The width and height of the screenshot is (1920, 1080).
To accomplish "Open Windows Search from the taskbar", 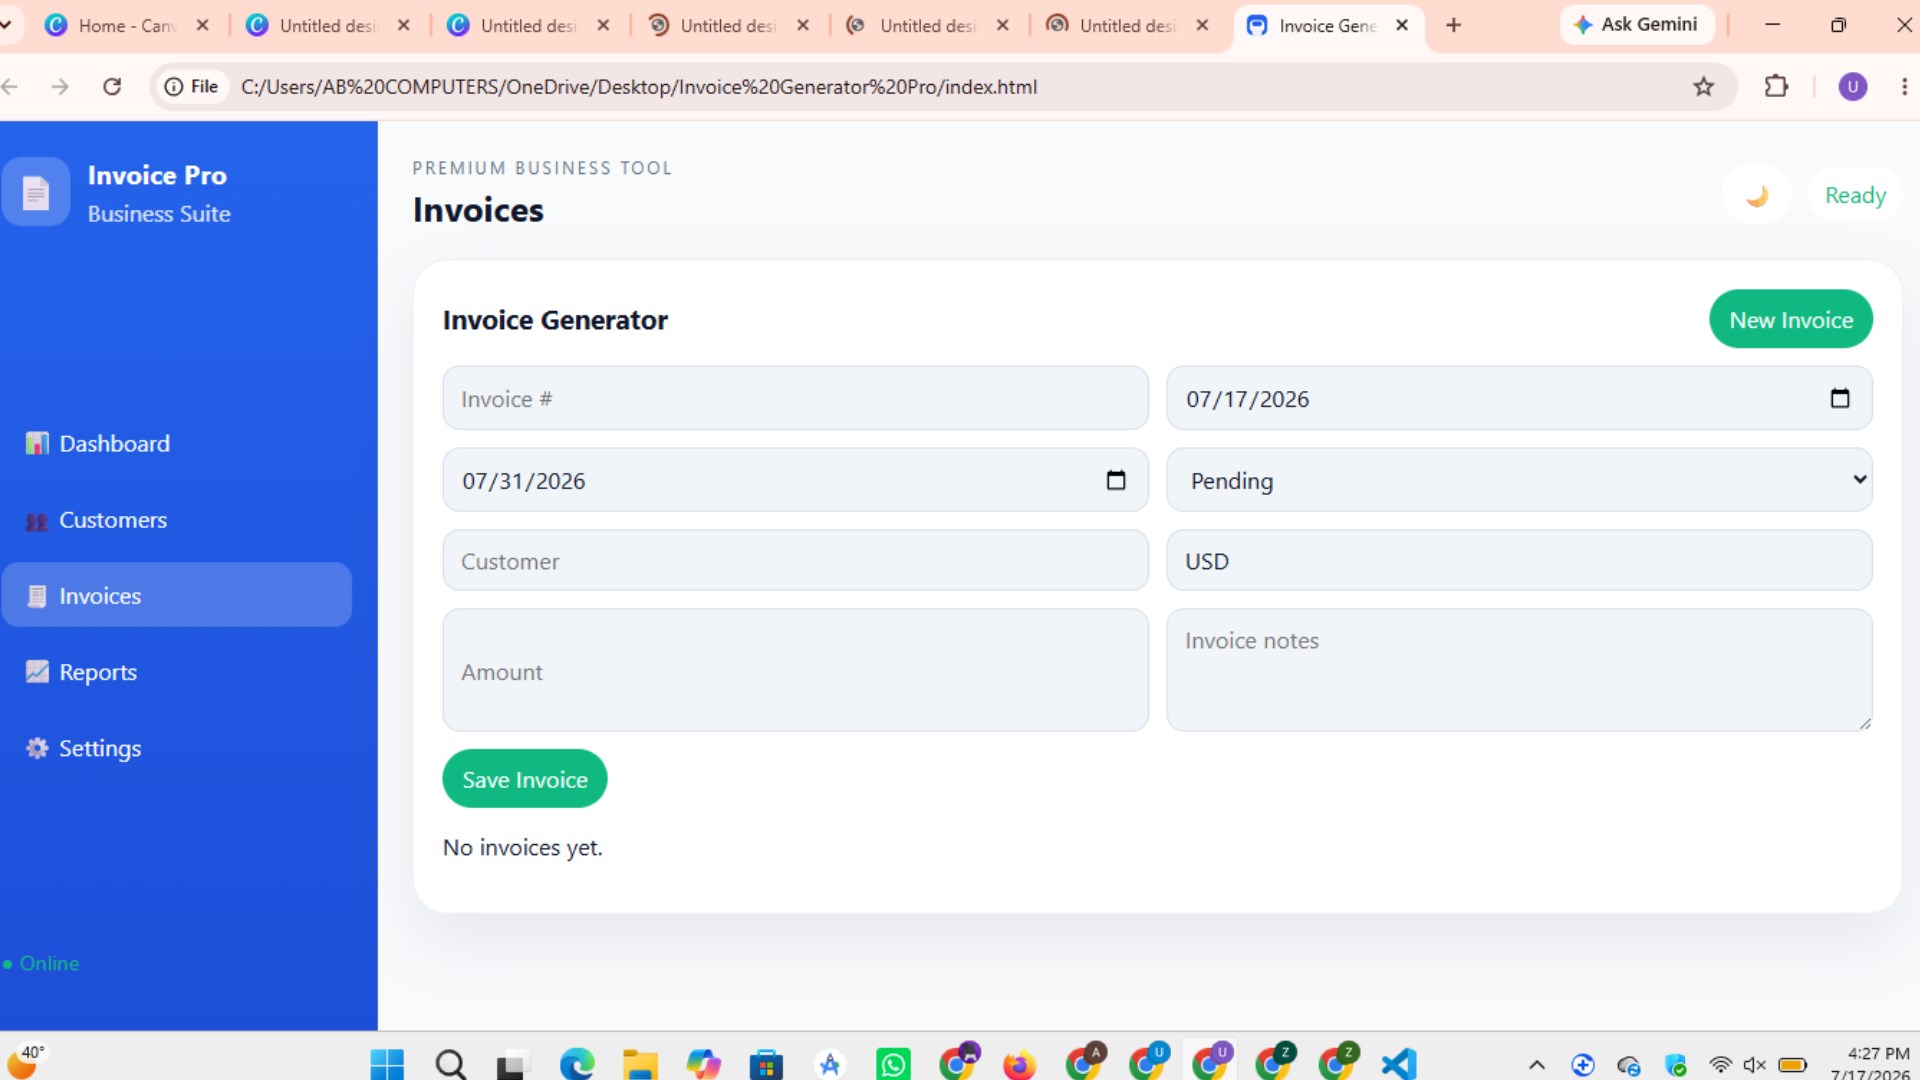I will (451, 1064).
